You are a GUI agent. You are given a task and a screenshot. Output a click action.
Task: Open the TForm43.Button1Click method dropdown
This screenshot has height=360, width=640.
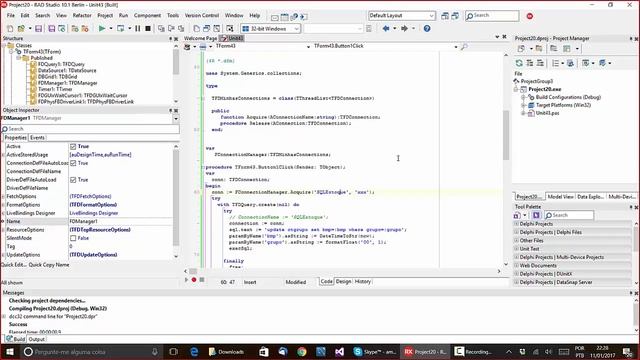tap(456, 47)
